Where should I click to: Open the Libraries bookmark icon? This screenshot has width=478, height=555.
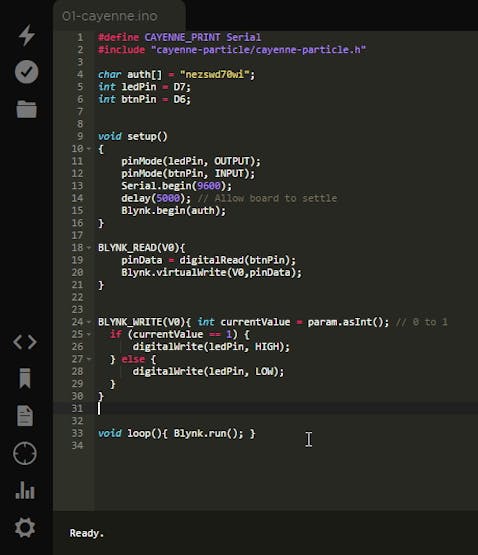pyautogui.click(x=25, y=378)
